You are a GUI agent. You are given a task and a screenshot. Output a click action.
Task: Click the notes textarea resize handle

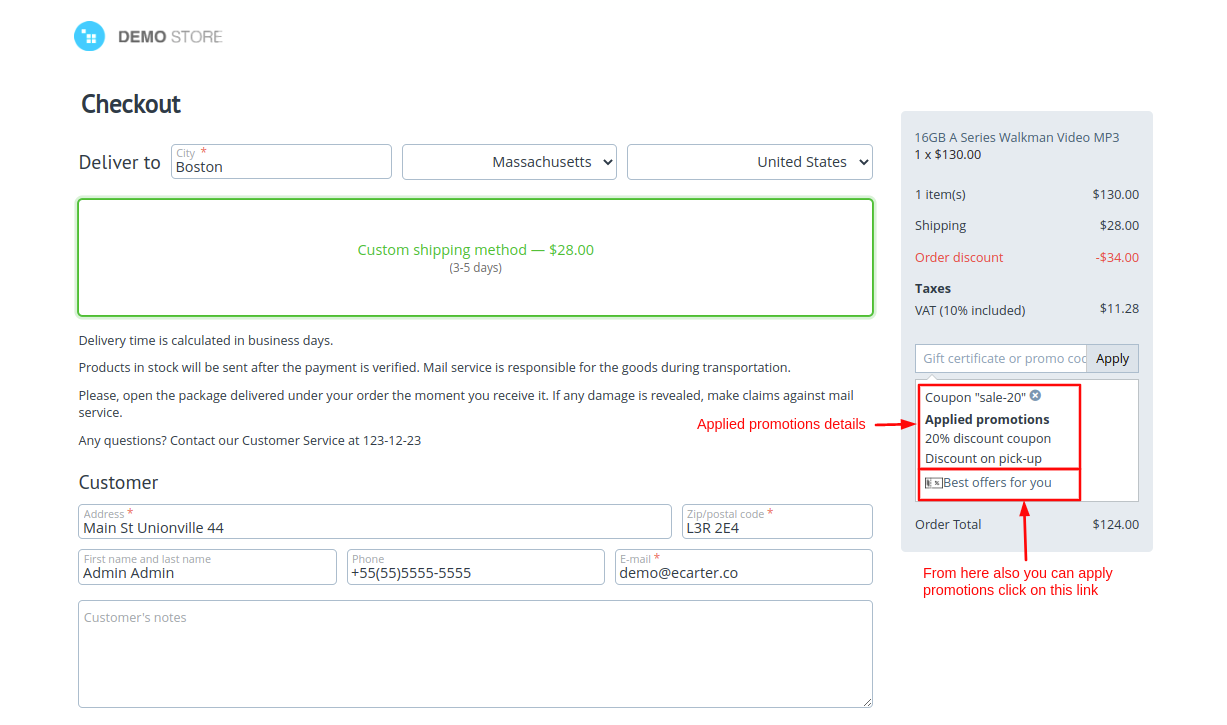click(x=866, y=702)
